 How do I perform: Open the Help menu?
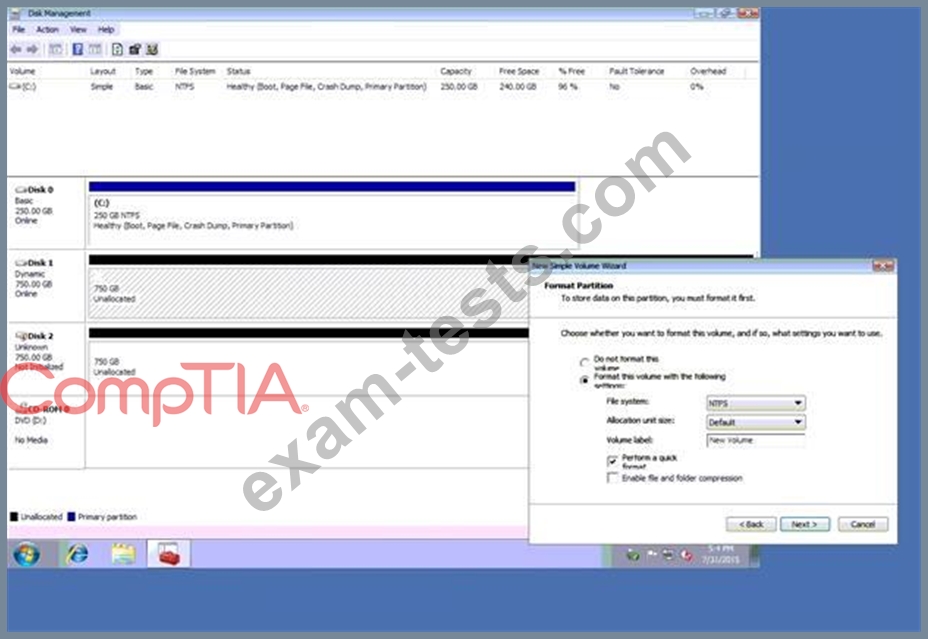pyautogui.click(x=106, y=30)
